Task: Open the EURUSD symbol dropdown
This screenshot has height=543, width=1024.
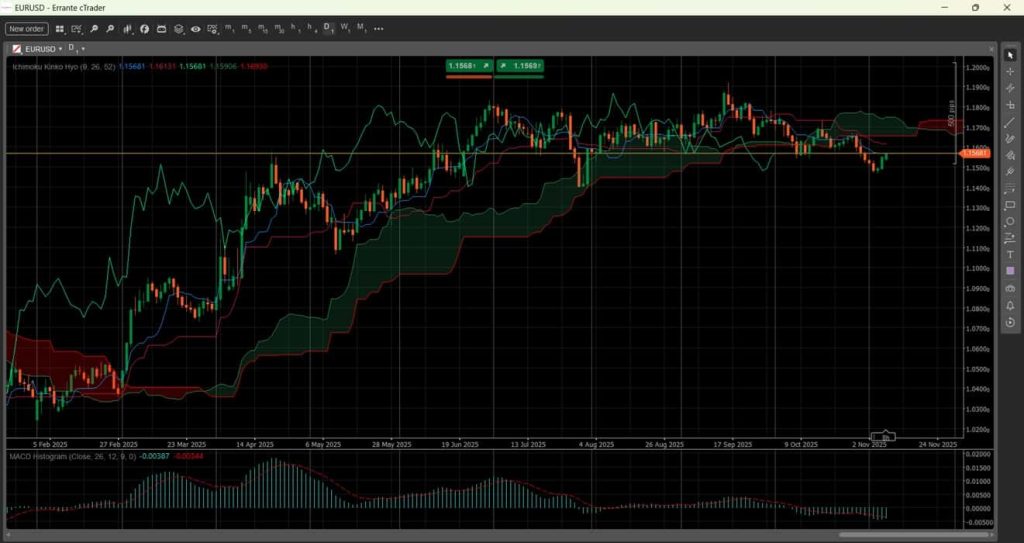Action: (x=61, y=48)
